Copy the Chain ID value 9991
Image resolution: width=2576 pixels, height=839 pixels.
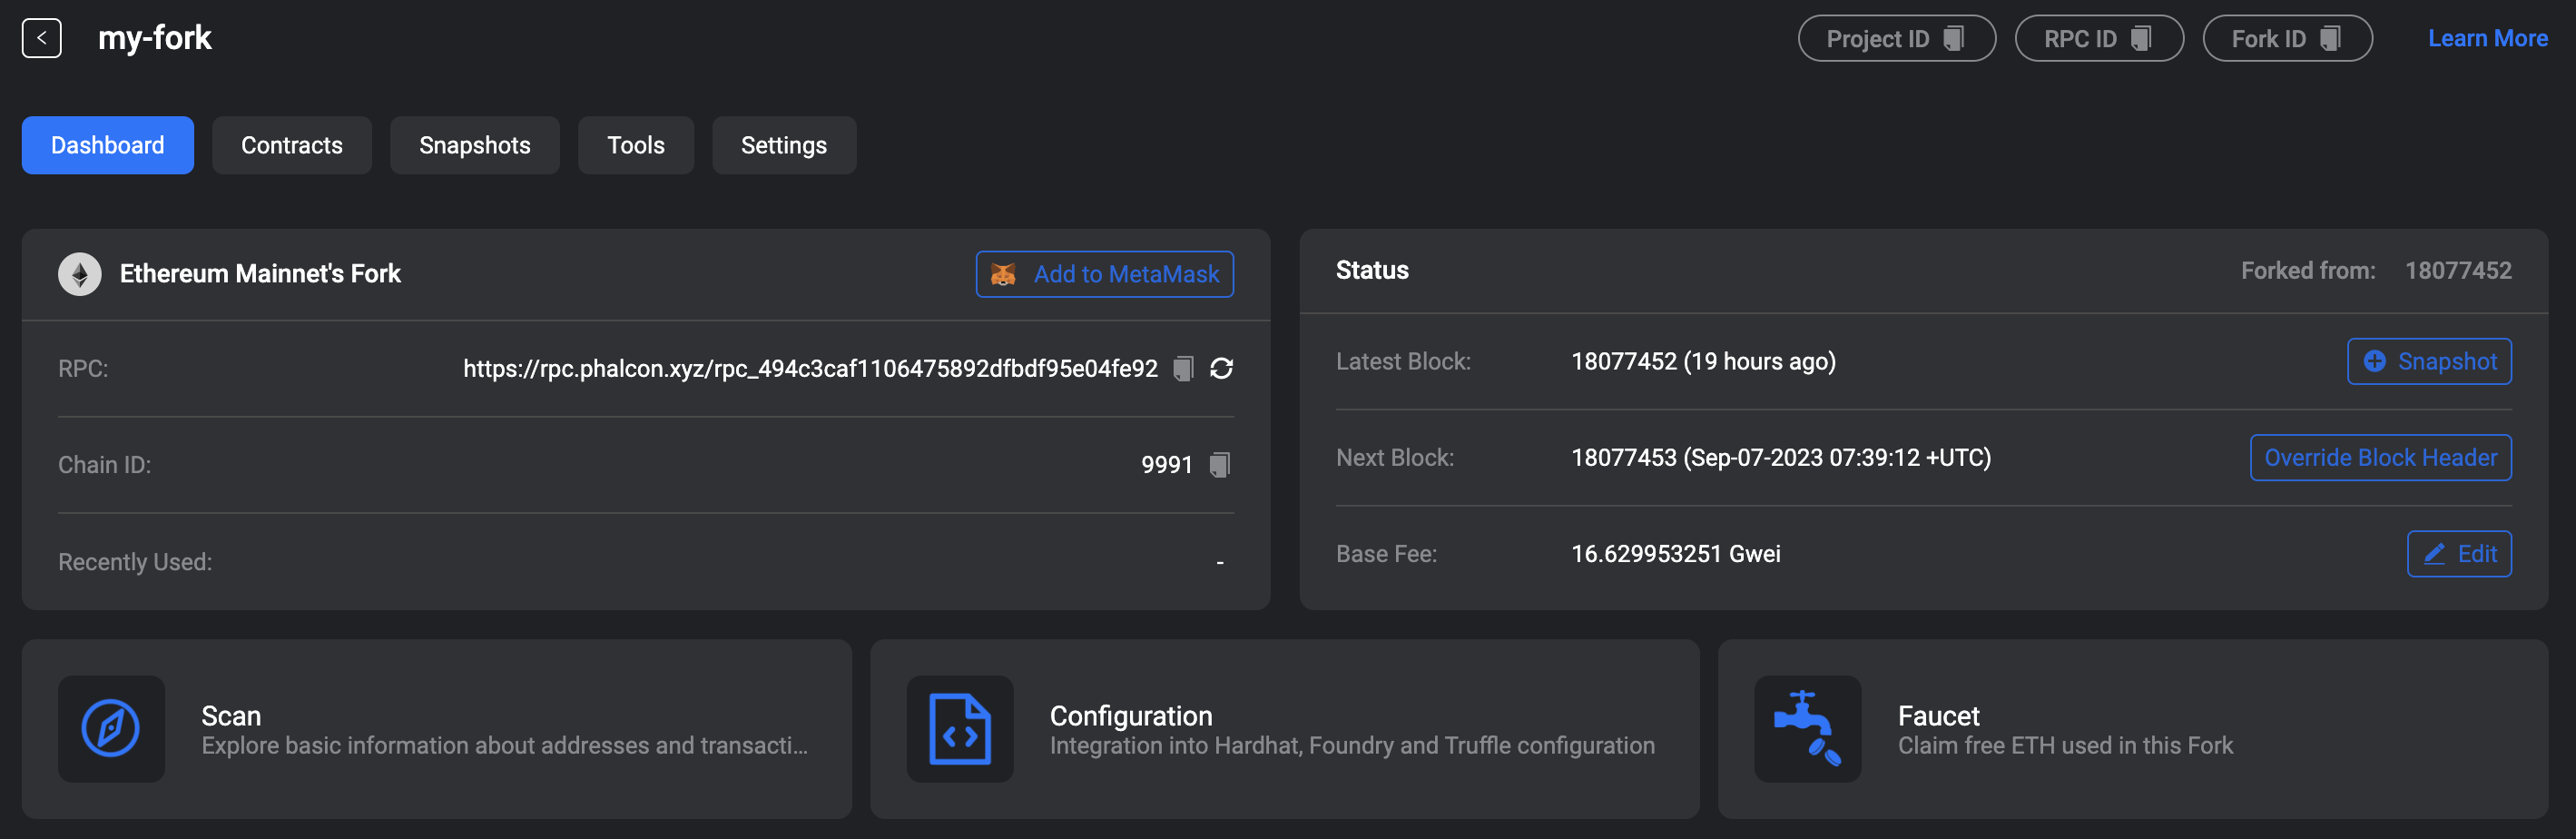1219,464
